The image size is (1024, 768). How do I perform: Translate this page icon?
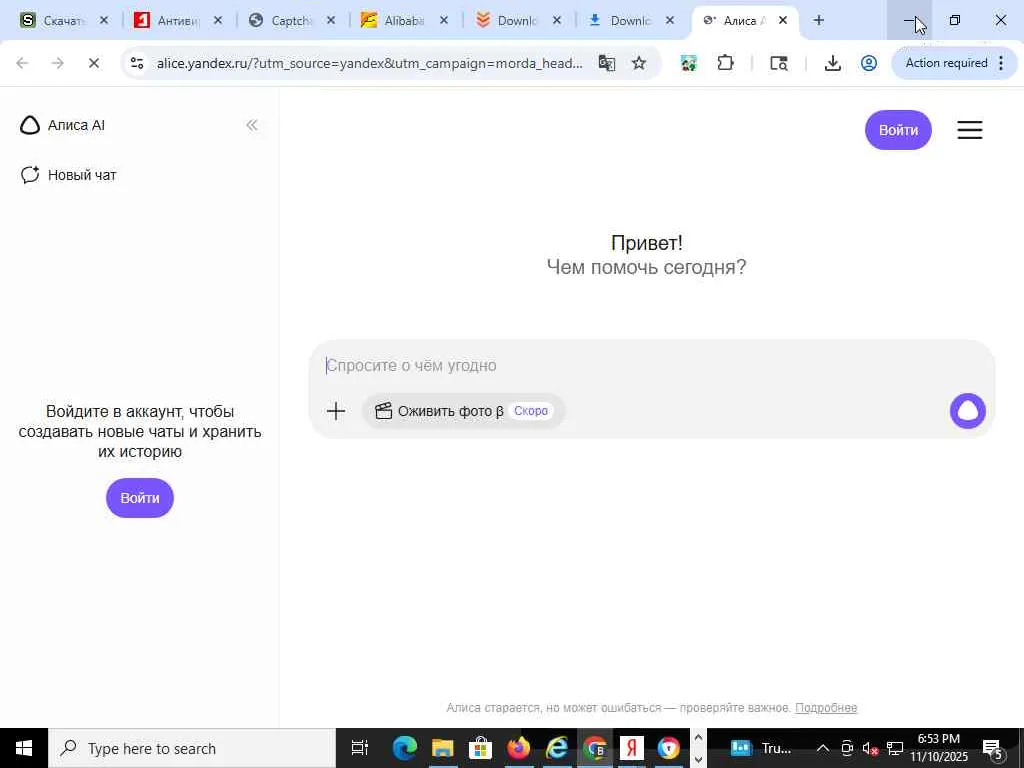point(607,63)
